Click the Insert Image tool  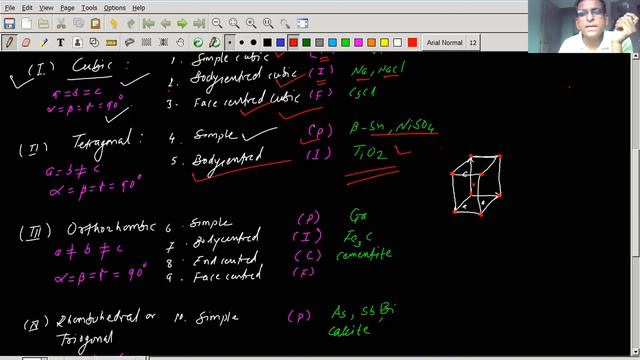pos(77,42)
